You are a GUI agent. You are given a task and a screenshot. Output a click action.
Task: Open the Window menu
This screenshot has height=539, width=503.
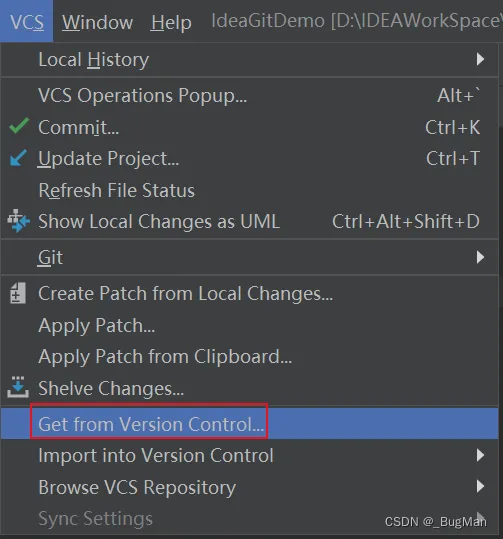tap(97, 22)
